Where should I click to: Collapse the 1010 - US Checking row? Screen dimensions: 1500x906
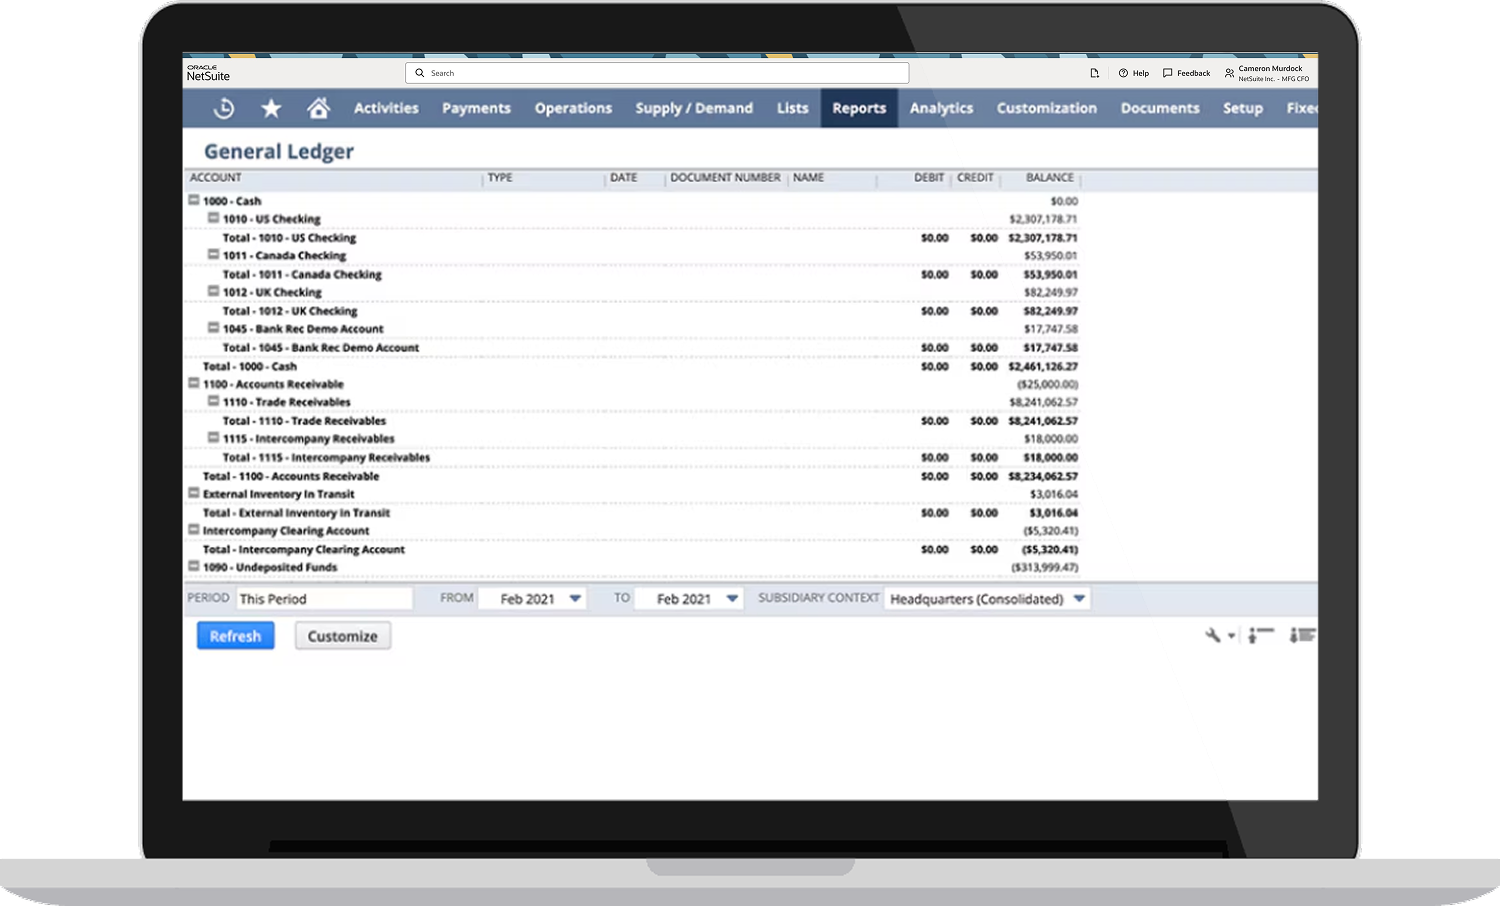[x=213, y=218]
